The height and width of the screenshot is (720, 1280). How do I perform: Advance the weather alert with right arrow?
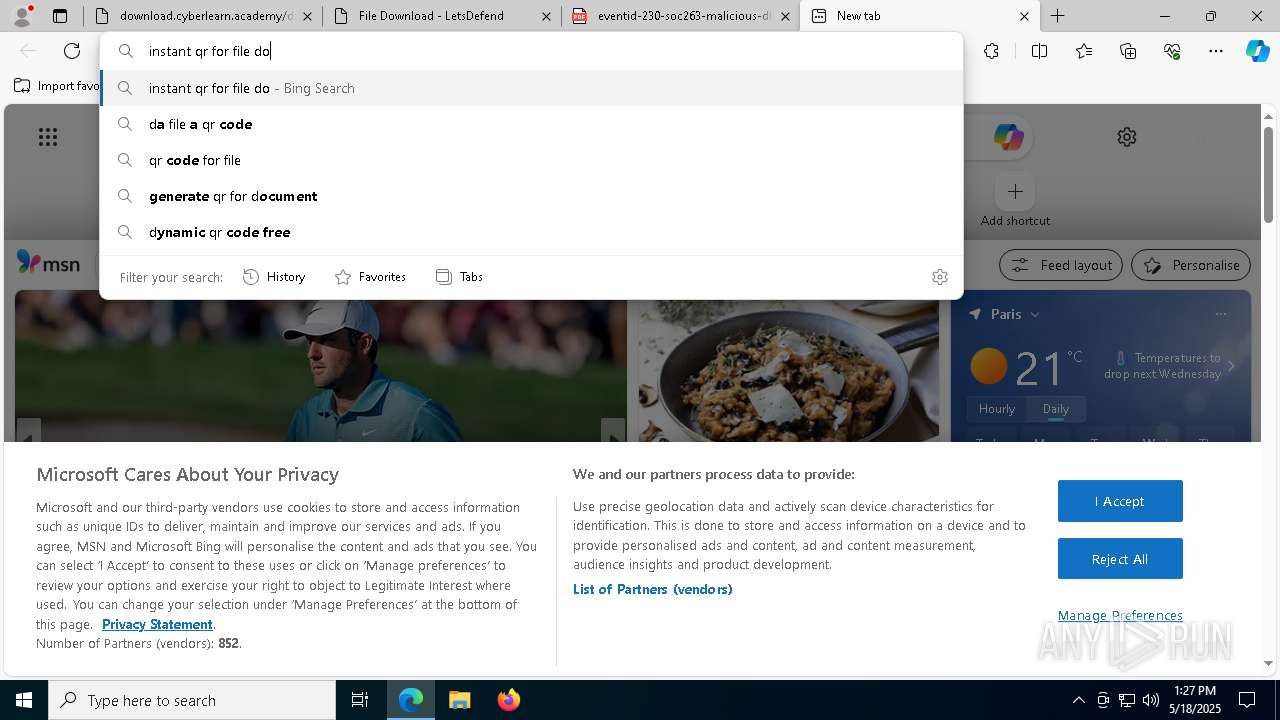(1231, 366)
